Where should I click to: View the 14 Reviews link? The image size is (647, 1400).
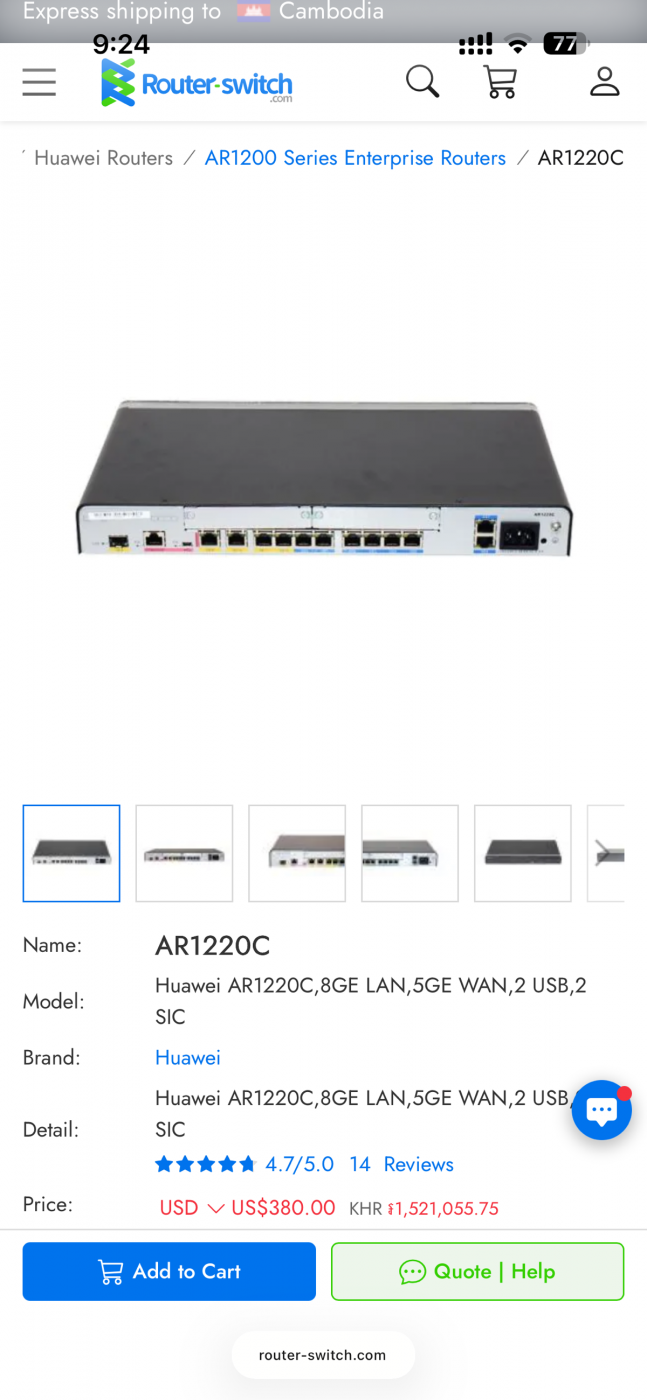[401, 1164]
